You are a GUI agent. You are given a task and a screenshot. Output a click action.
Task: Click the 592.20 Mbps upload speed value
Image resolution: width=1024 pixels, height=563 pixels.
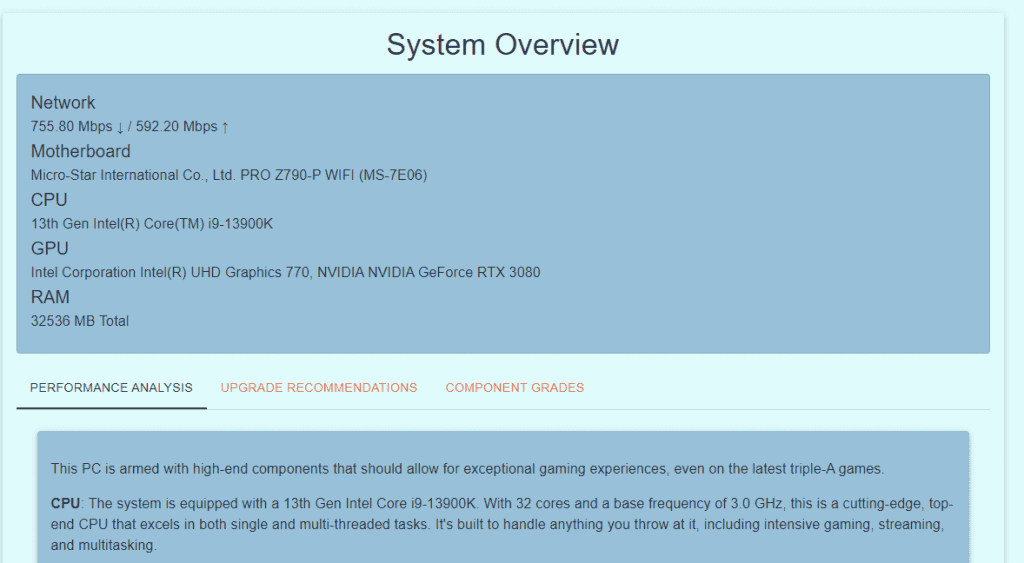176,127
